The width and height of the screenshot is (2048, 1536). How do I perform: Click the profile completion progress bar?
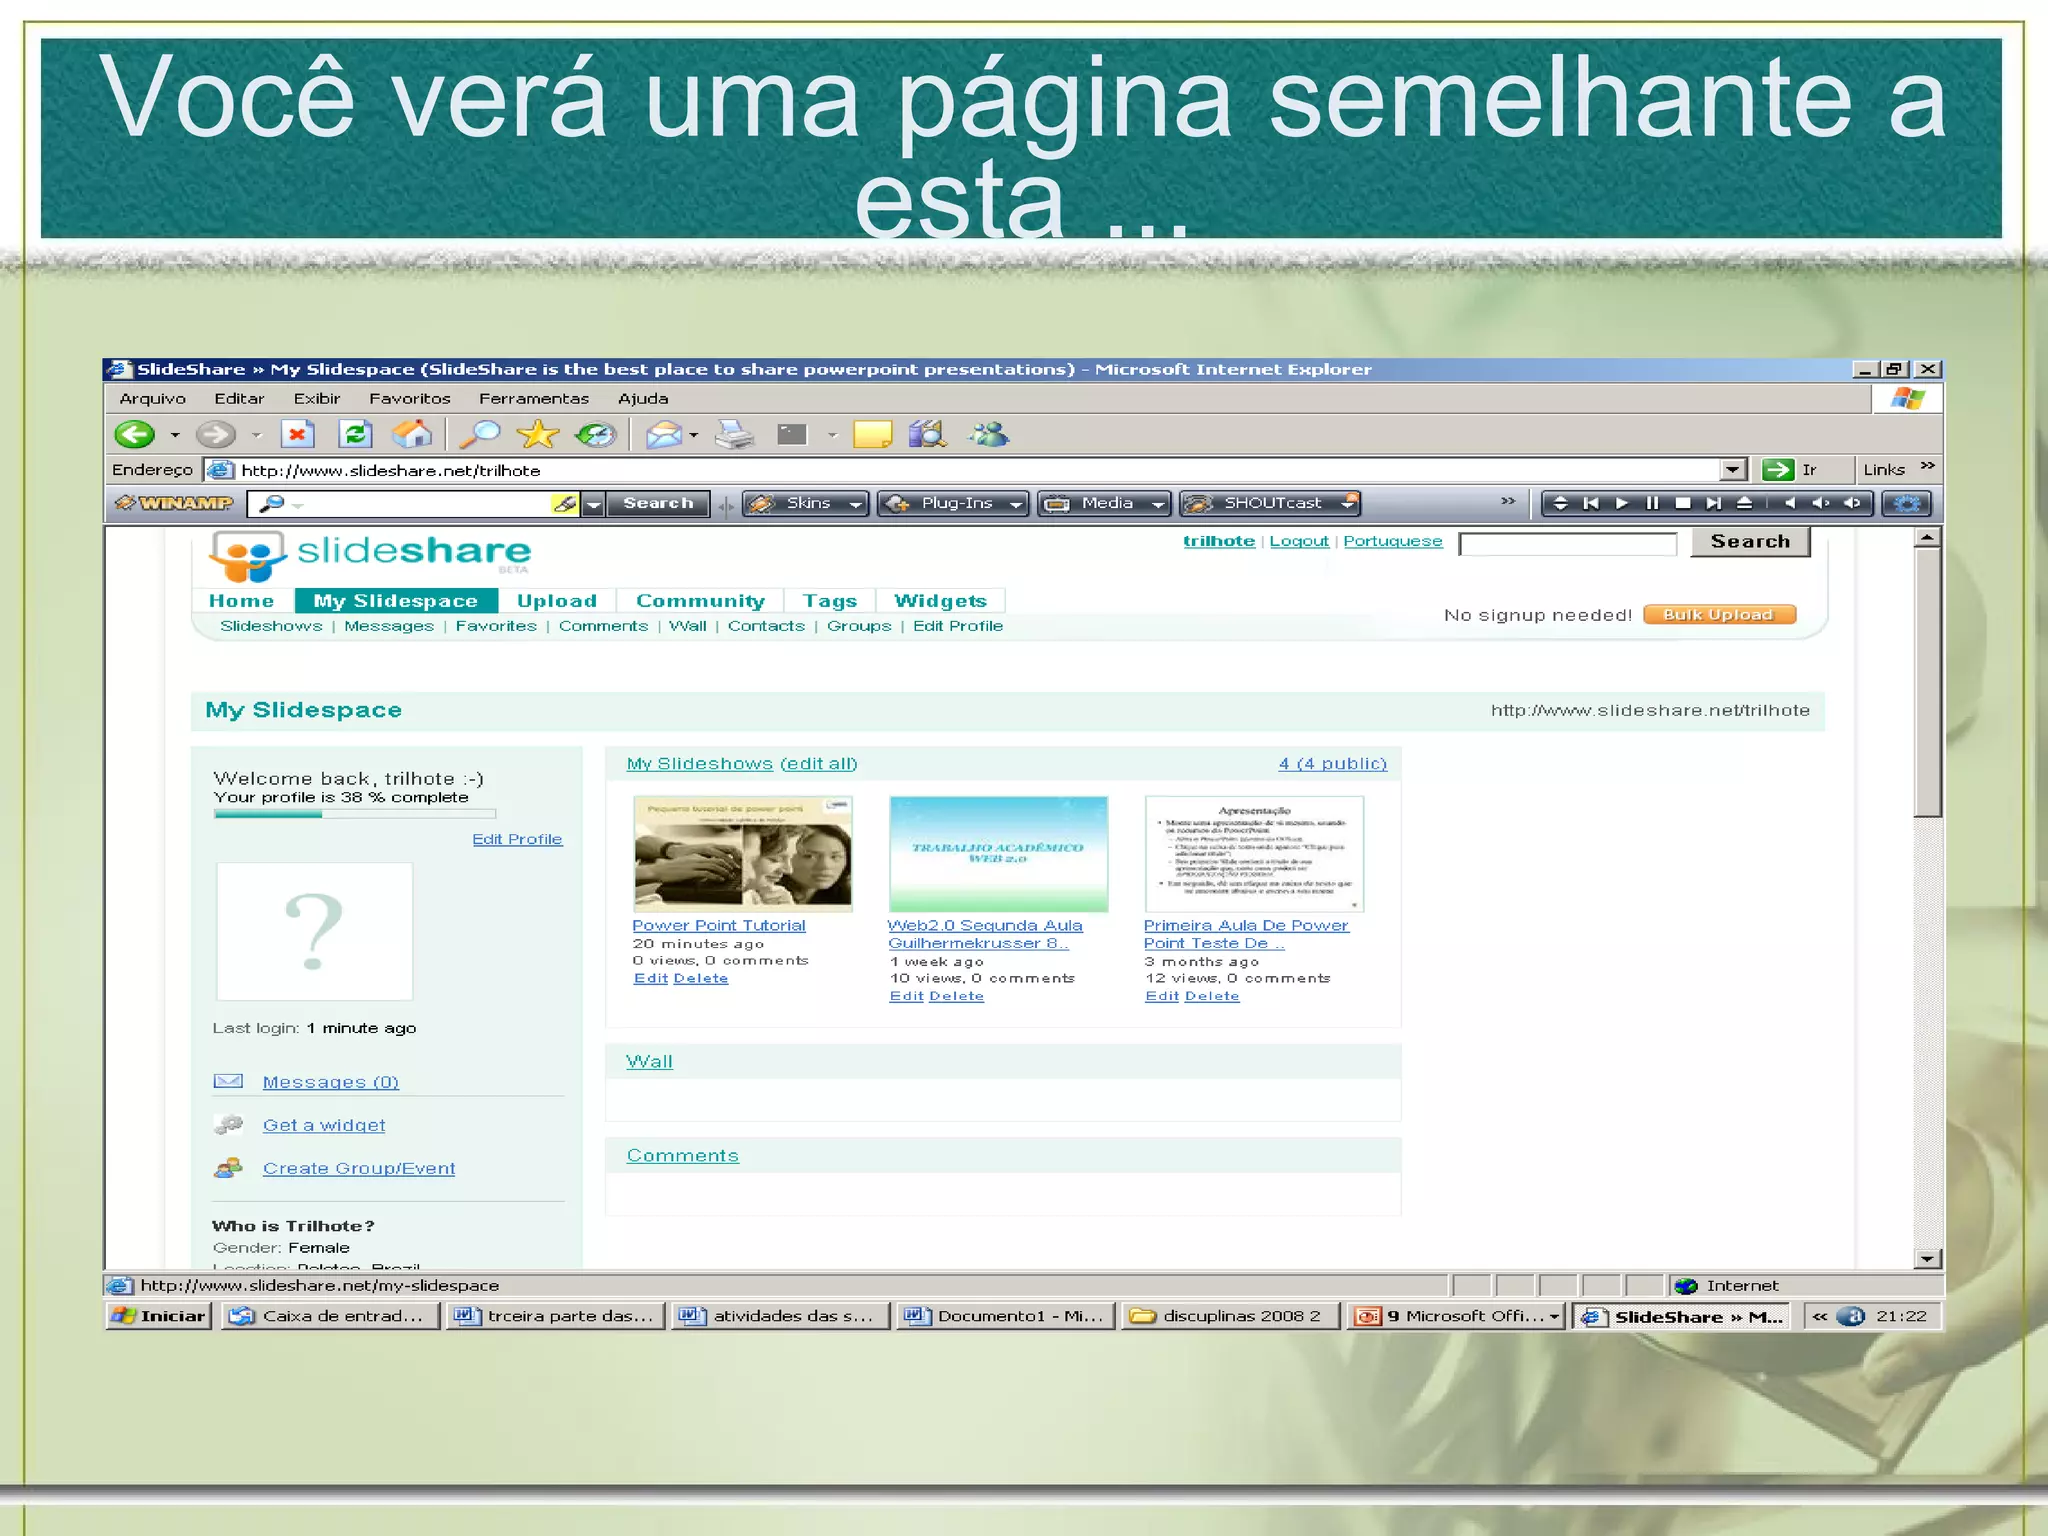pos(355,814)
